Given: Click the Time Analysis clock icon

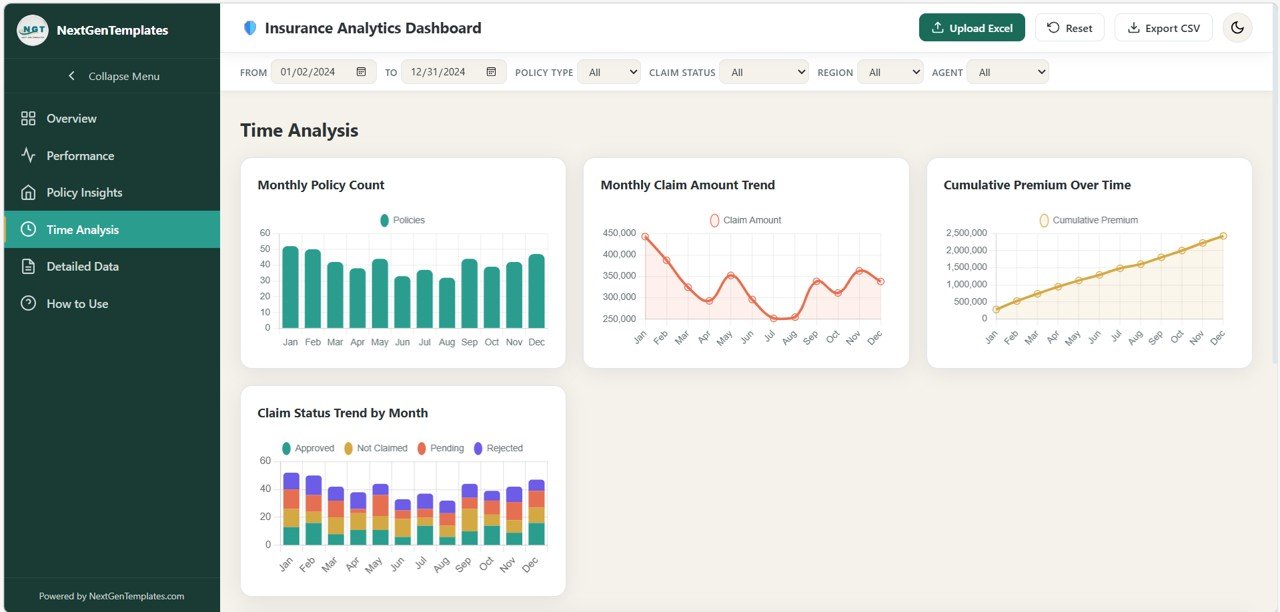Looking at the screenshot, I should click(x=30, y=229).
